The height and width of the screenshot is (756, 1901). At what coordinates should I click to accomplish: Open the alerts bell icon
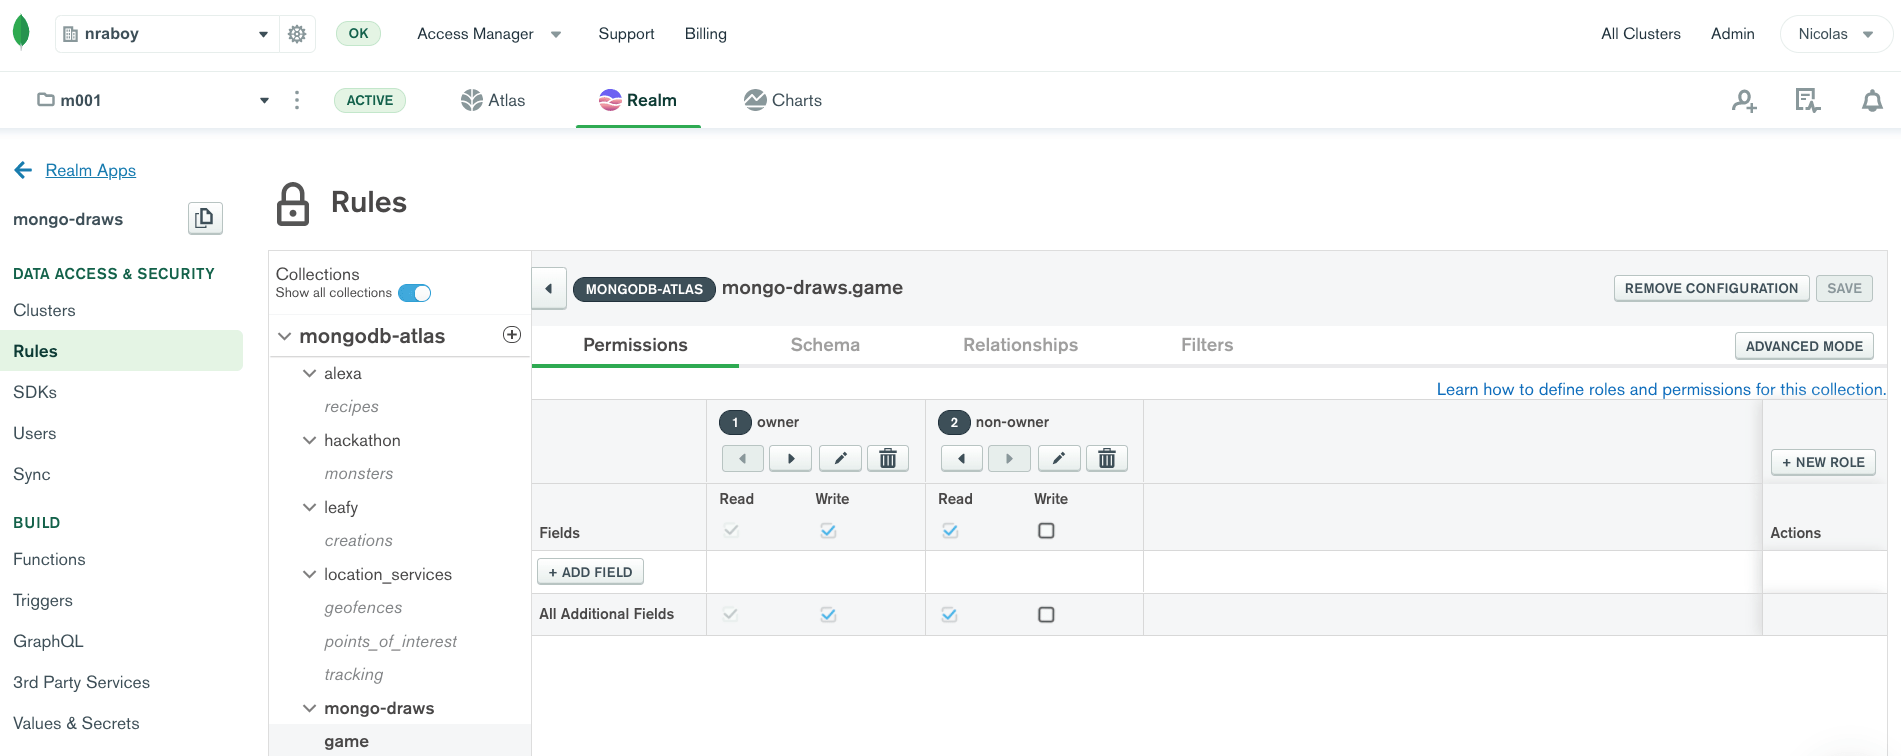point(1872,101)
